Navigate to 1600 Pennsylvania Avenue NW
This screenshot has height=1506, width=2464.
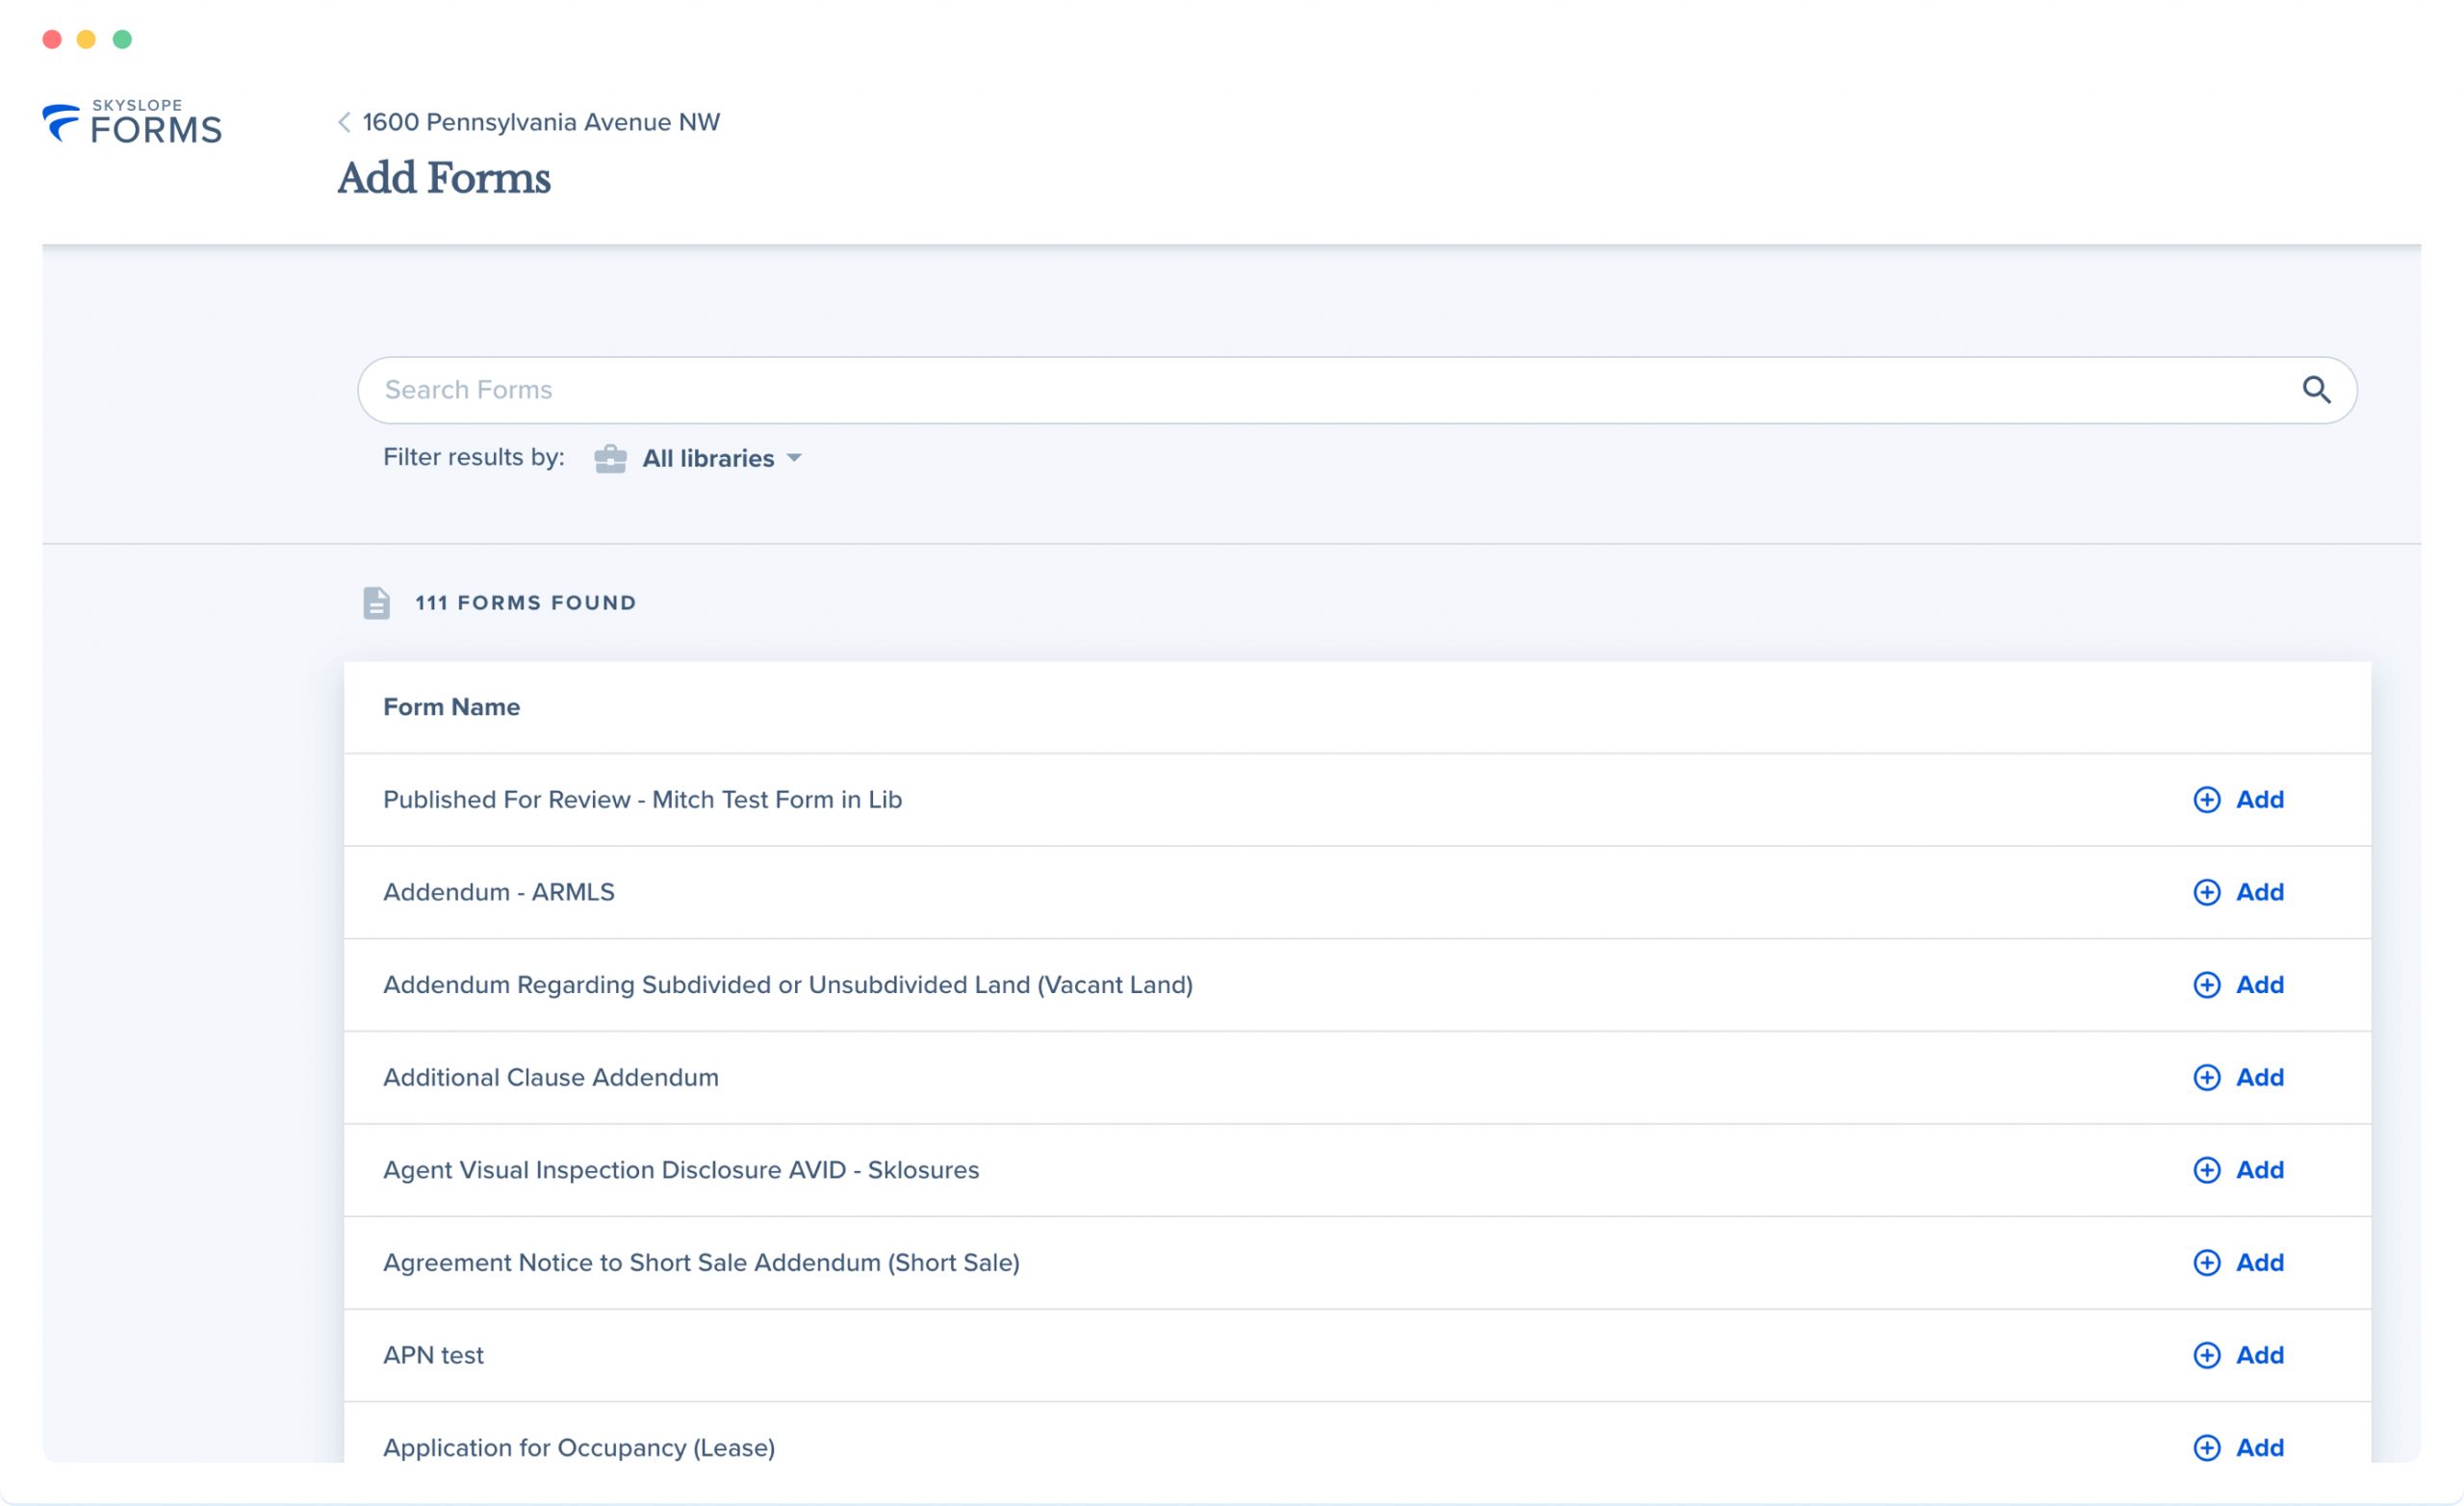(540, 121)
